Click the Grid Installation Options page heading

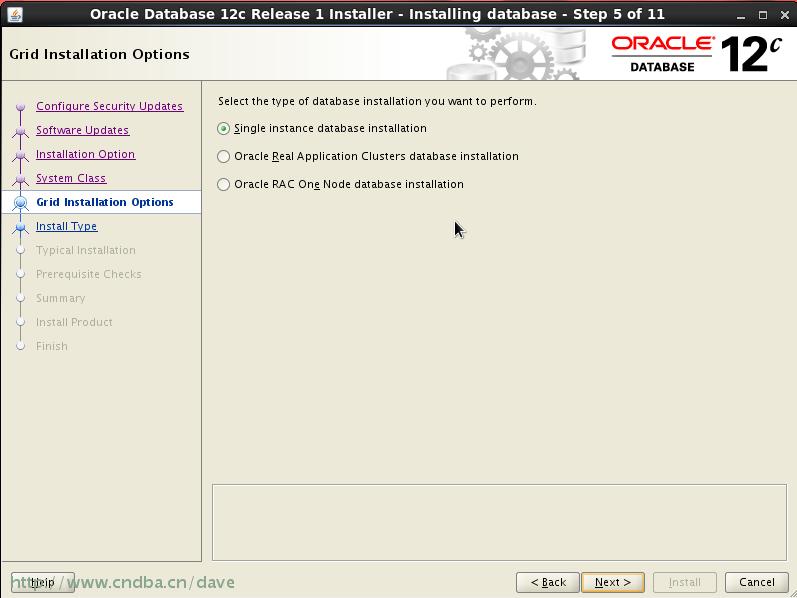[x=100, y=54]
